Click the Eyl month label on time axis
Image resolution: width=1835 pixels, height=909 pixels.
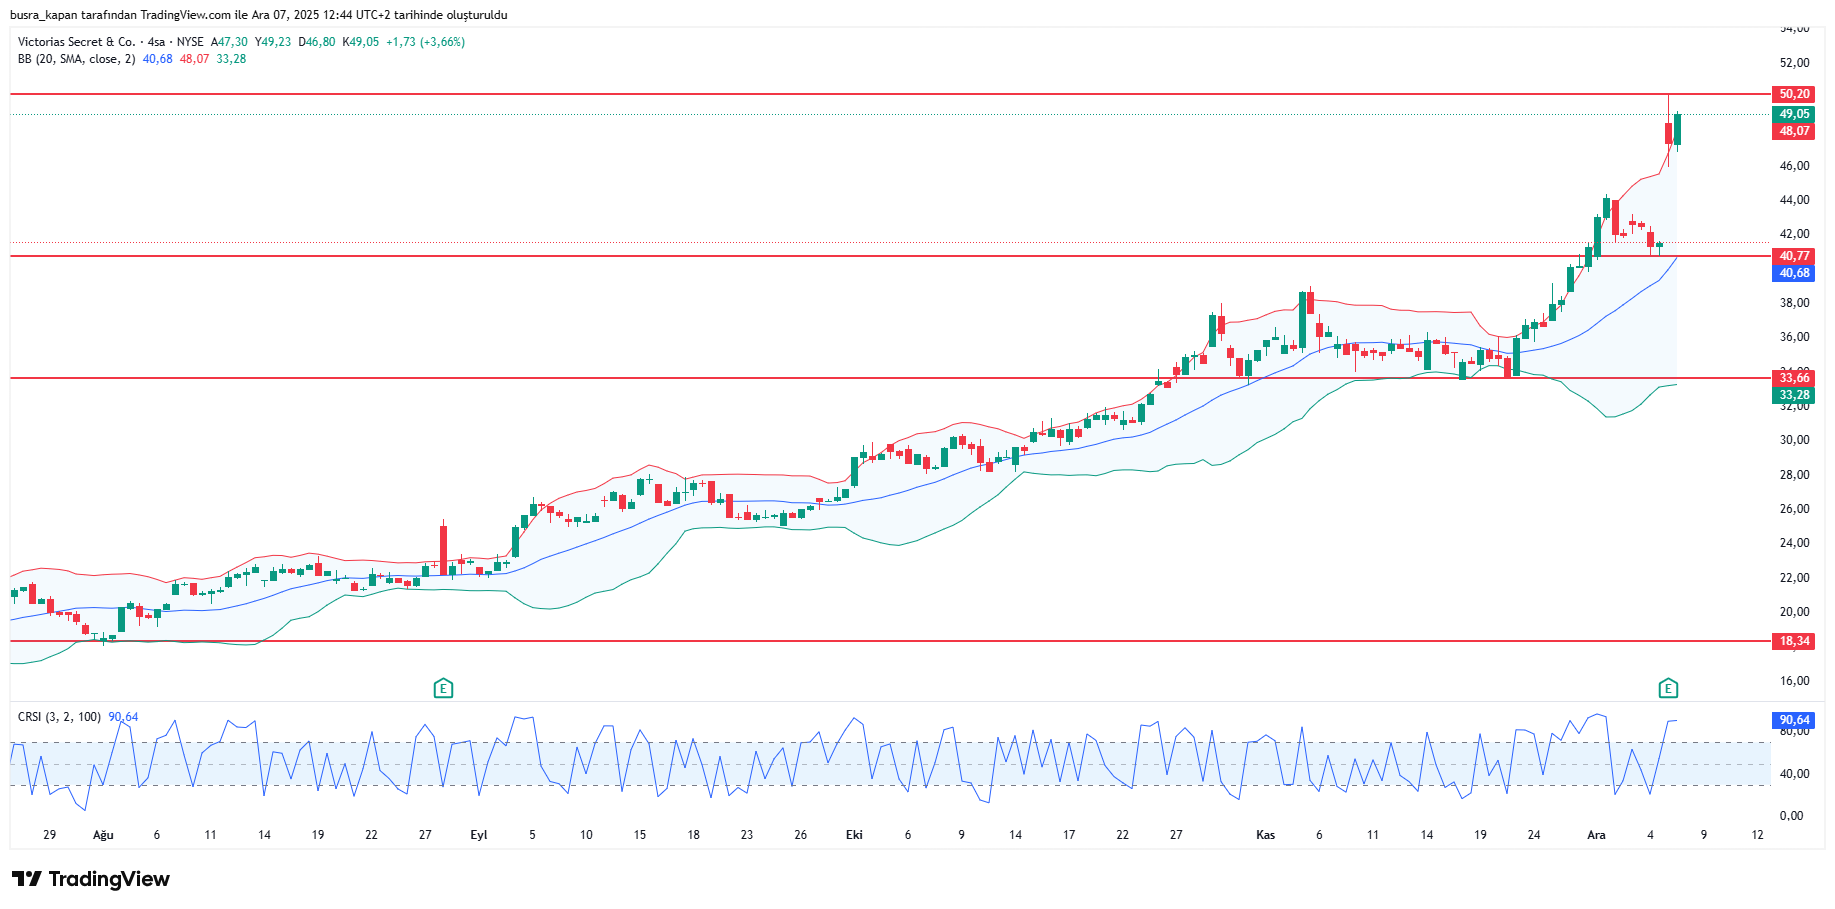478,835
